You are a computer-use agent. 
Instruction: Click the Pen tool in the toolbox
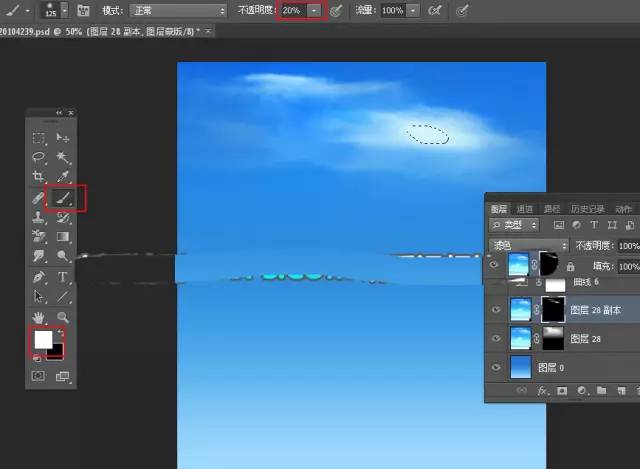click(39, 276)
